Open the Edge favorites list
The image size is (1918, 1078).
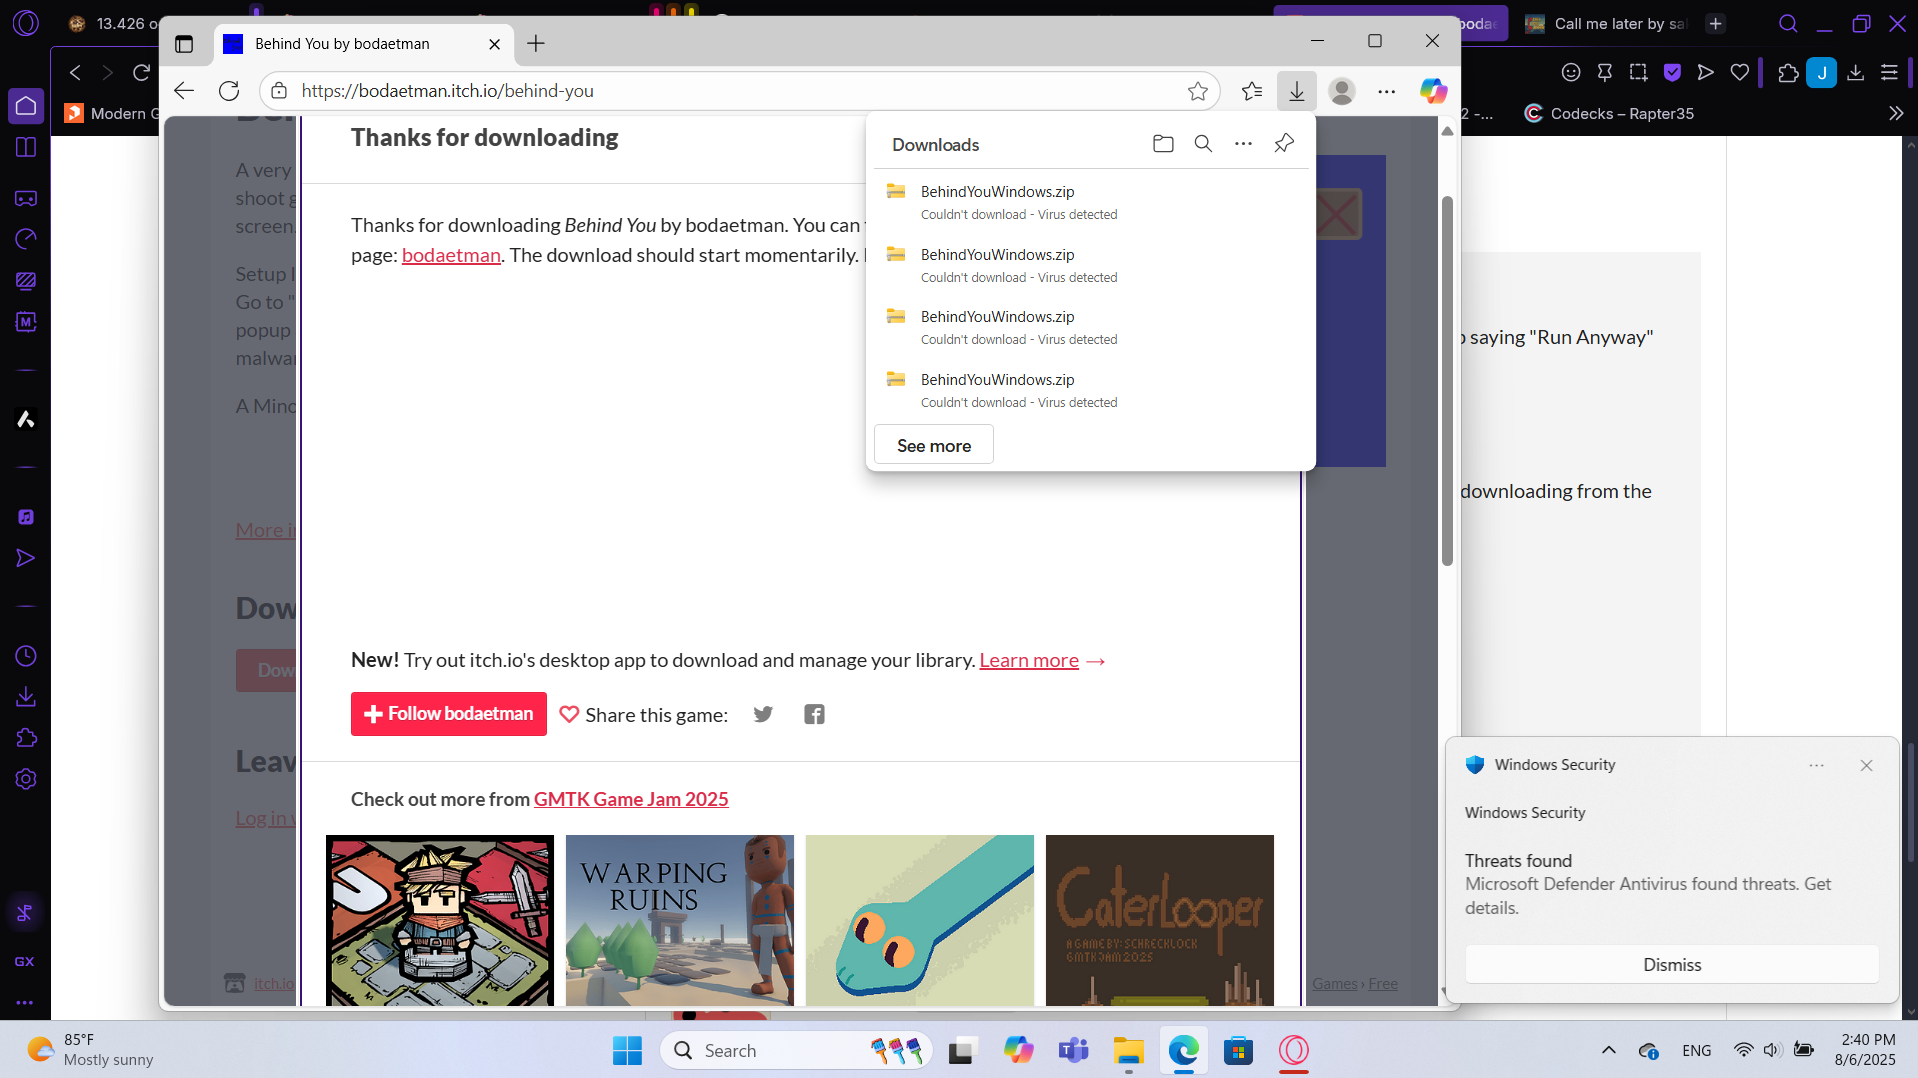(1252, 91)
